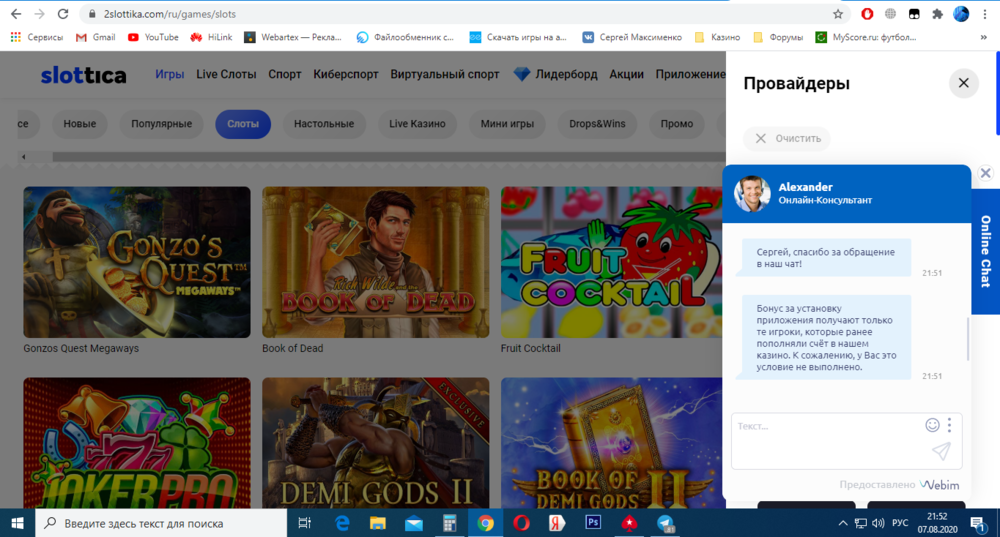Open the Webim provider link
This screenshot has width=1000, height=537.
939,485
